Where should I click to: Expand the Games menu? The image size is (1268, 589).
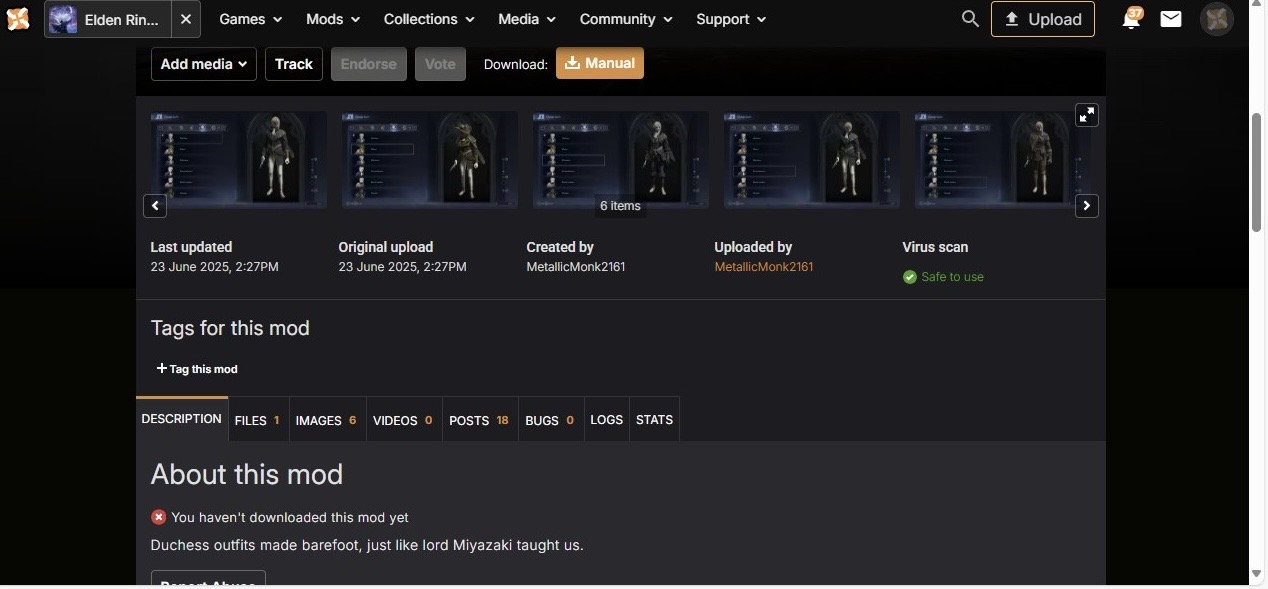coord(251,19)
